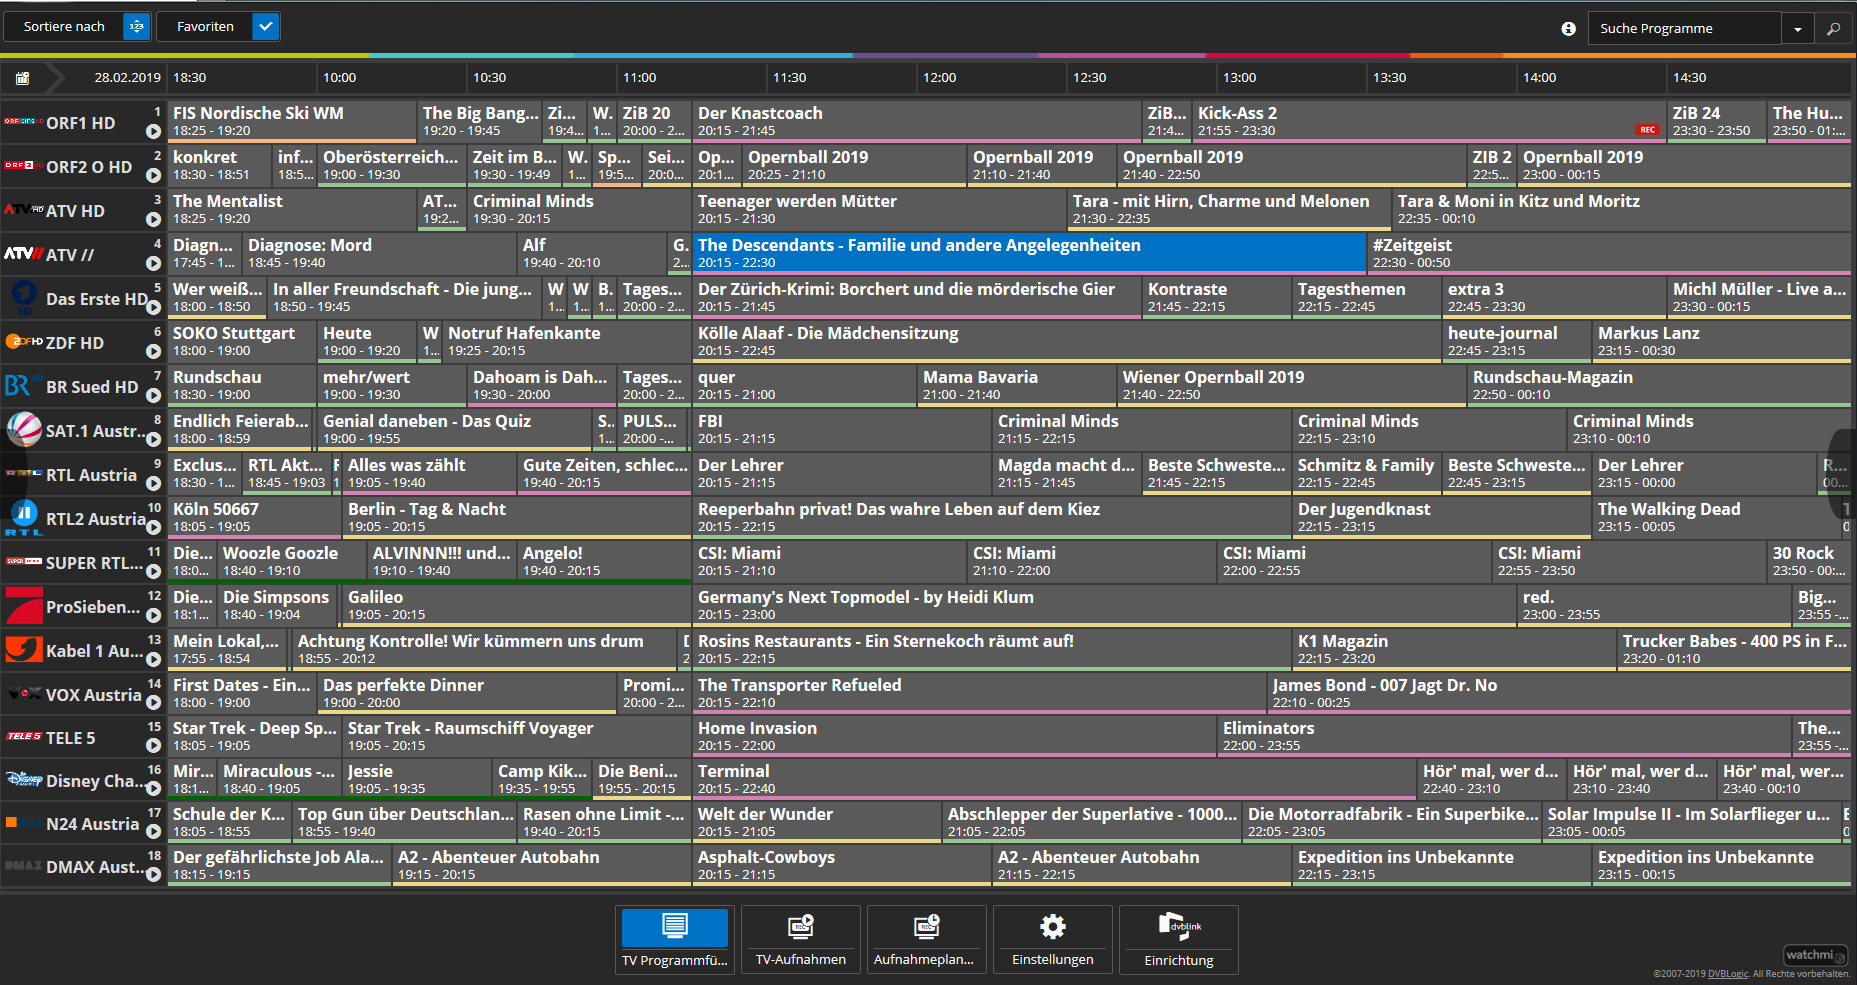Click the ORF1 HD channel logo

(x=23, y=121)
